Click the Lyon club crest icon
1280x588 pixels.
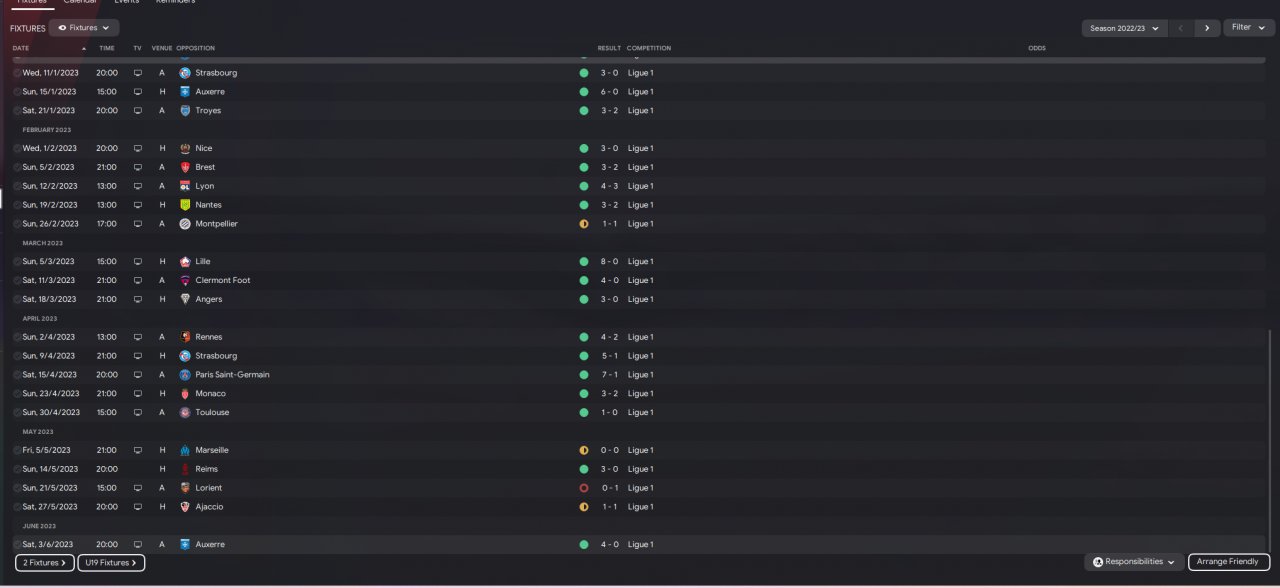pos(185,186)
